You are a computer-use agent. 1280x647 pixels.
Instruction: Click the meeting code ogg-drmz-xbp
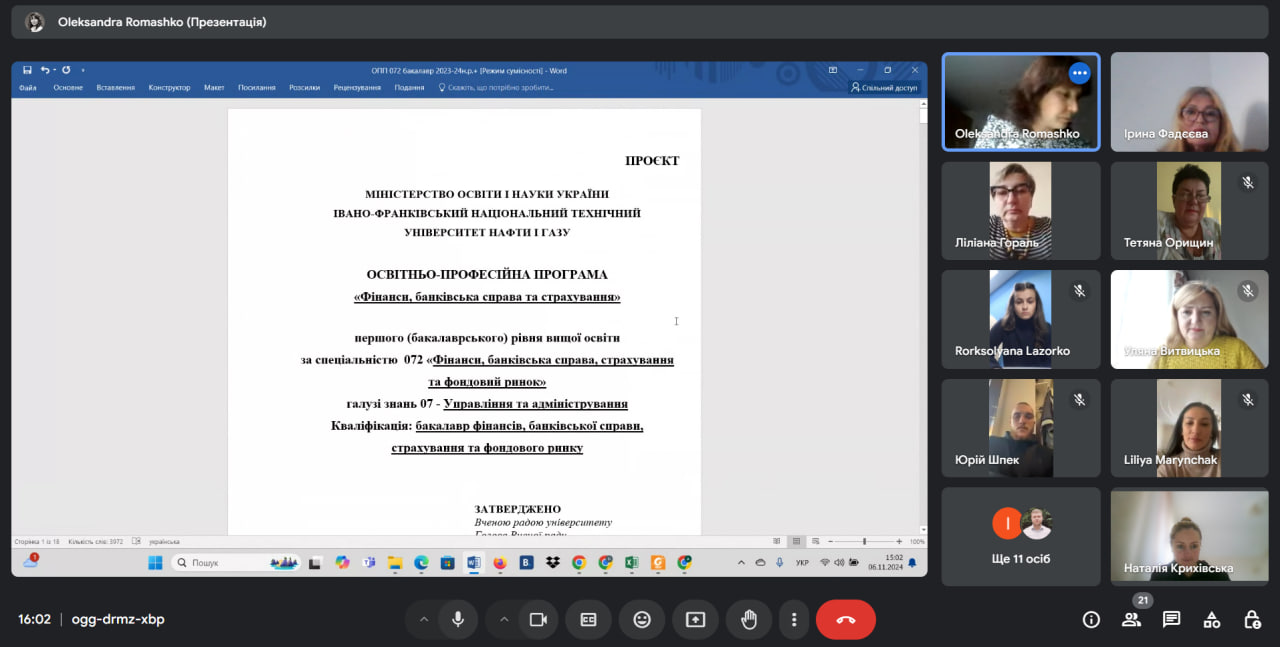118,619
